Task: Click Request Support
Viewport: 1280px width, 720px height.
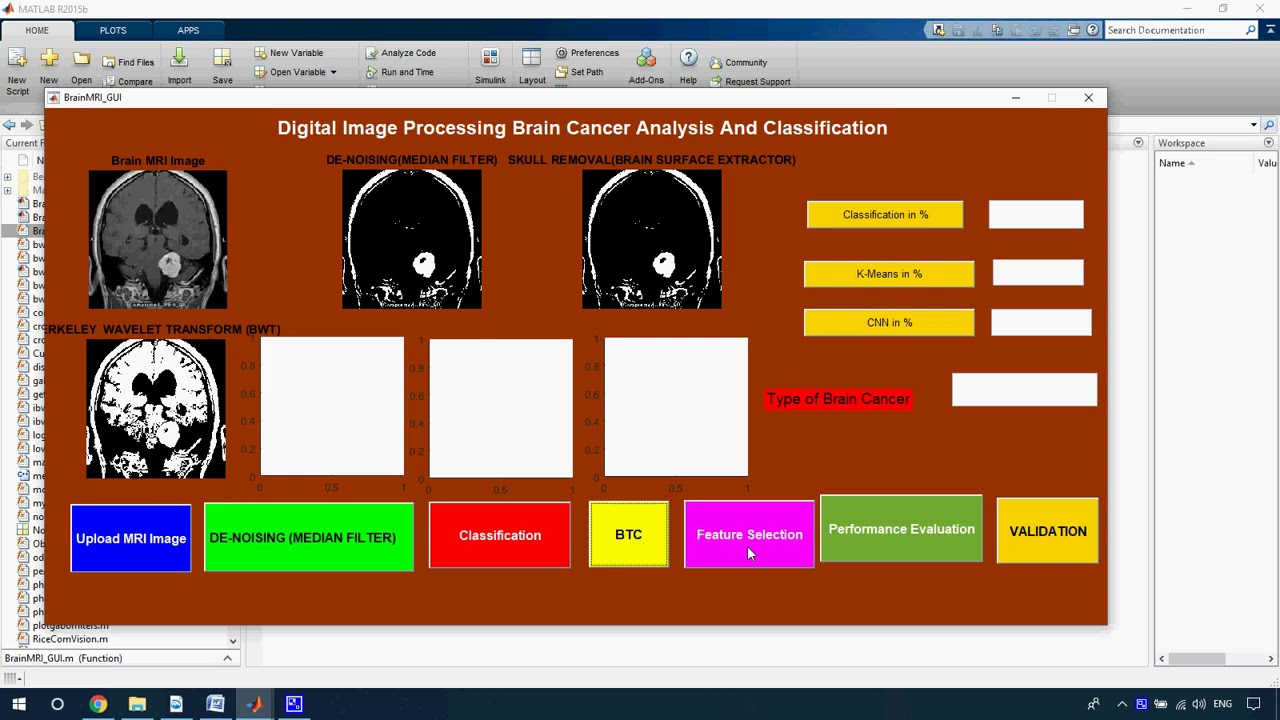Action: 749,82
